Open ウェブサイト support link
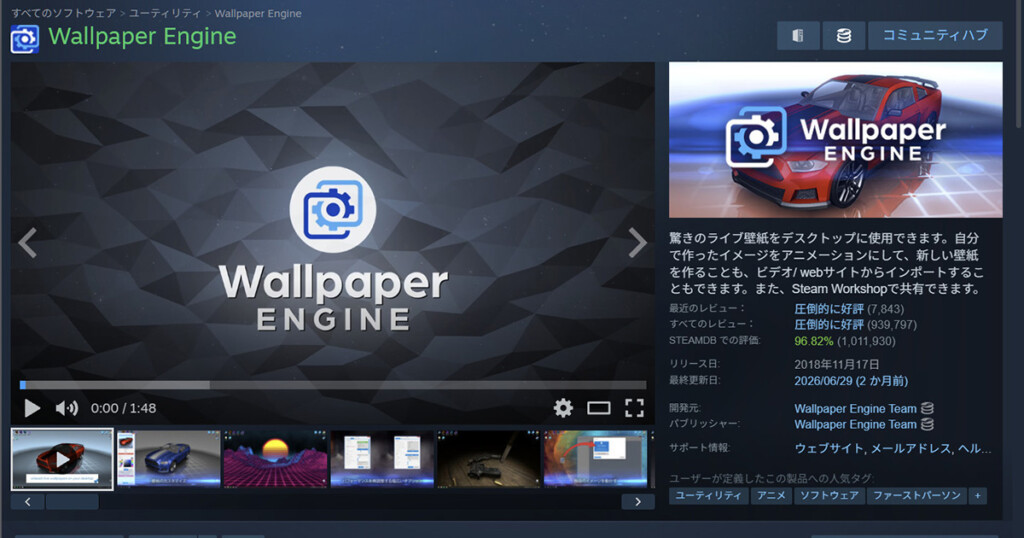The height and width of the screenshot is (538, 1024). tap(828, 449)
